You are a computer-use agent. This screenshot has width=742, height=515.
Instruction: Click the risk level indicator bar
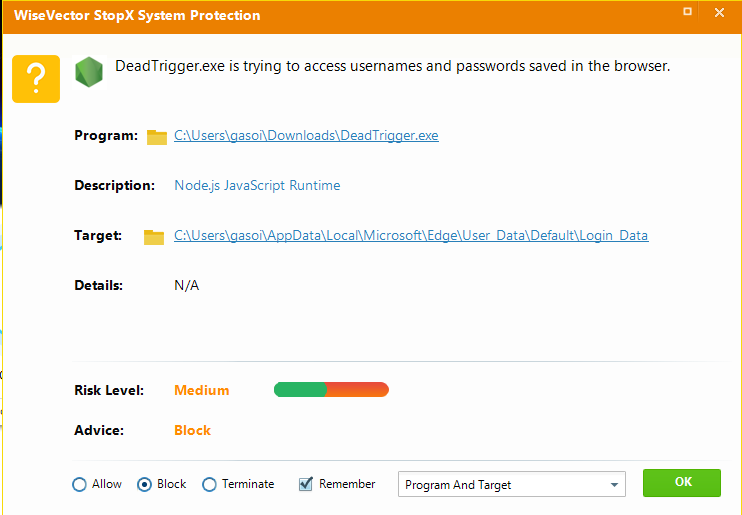click(331, 390)
